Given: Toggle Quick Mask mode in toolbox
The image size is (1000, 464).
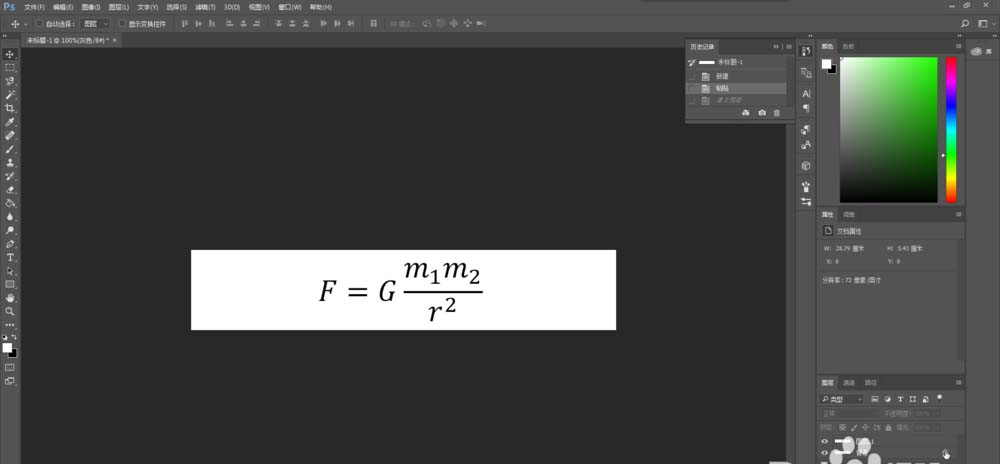Looking at the screenshot, I should [10, 367].
